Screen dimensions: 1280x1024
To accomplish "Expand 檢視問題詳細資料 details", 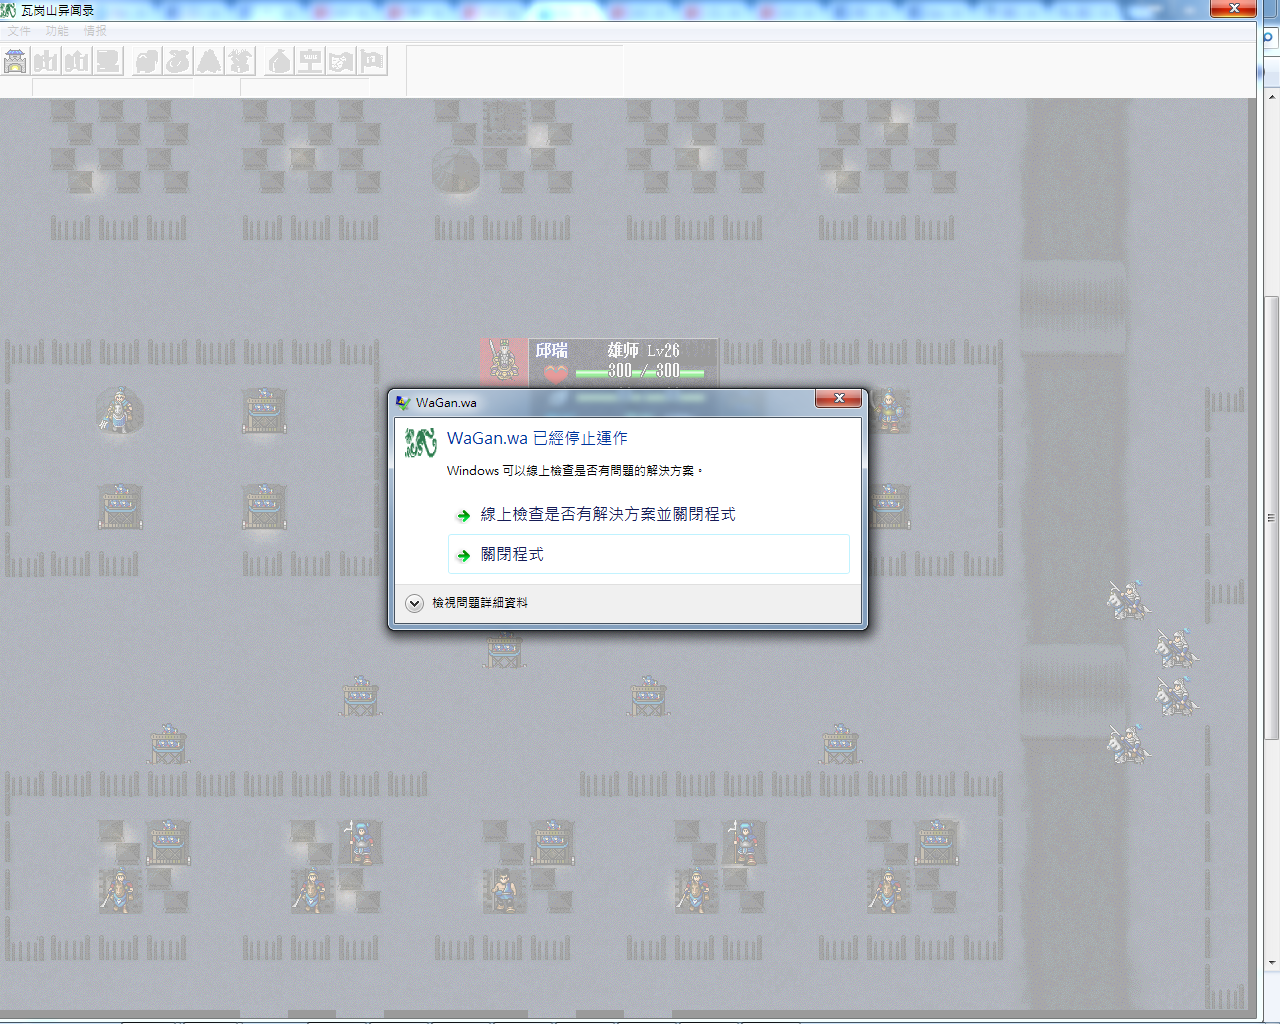I will click(468, 603).
